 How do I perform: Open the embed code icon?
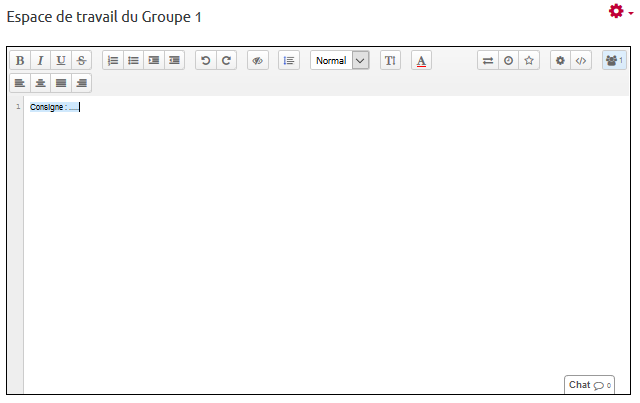point(581,61)
